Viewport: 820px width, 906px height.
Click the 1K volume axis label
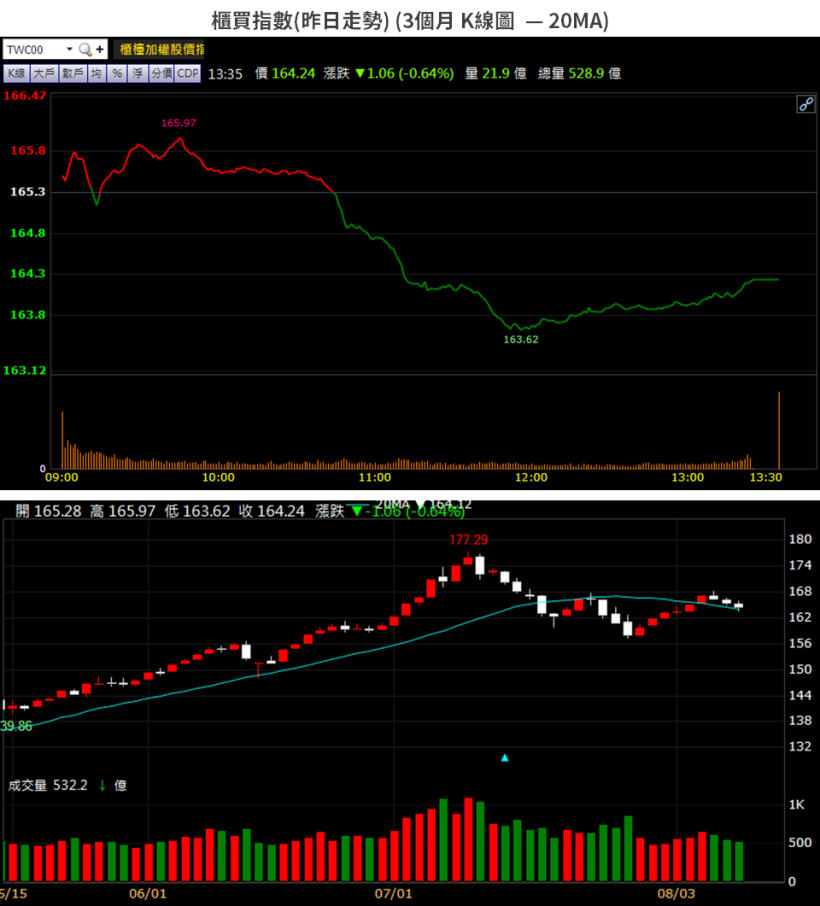[x=796, y=805]
